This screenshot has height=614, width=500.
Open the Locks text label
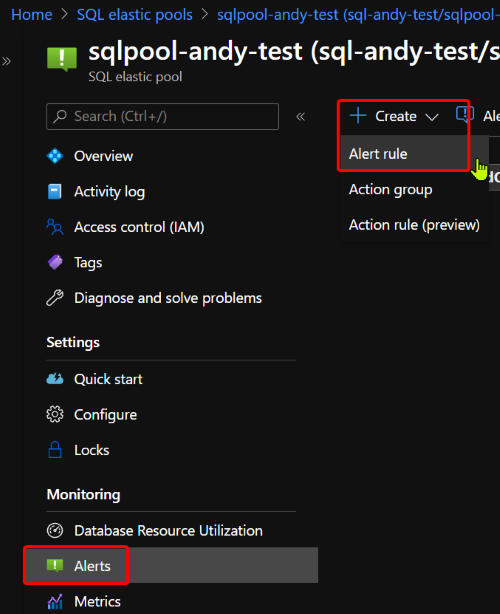[92, 450]
